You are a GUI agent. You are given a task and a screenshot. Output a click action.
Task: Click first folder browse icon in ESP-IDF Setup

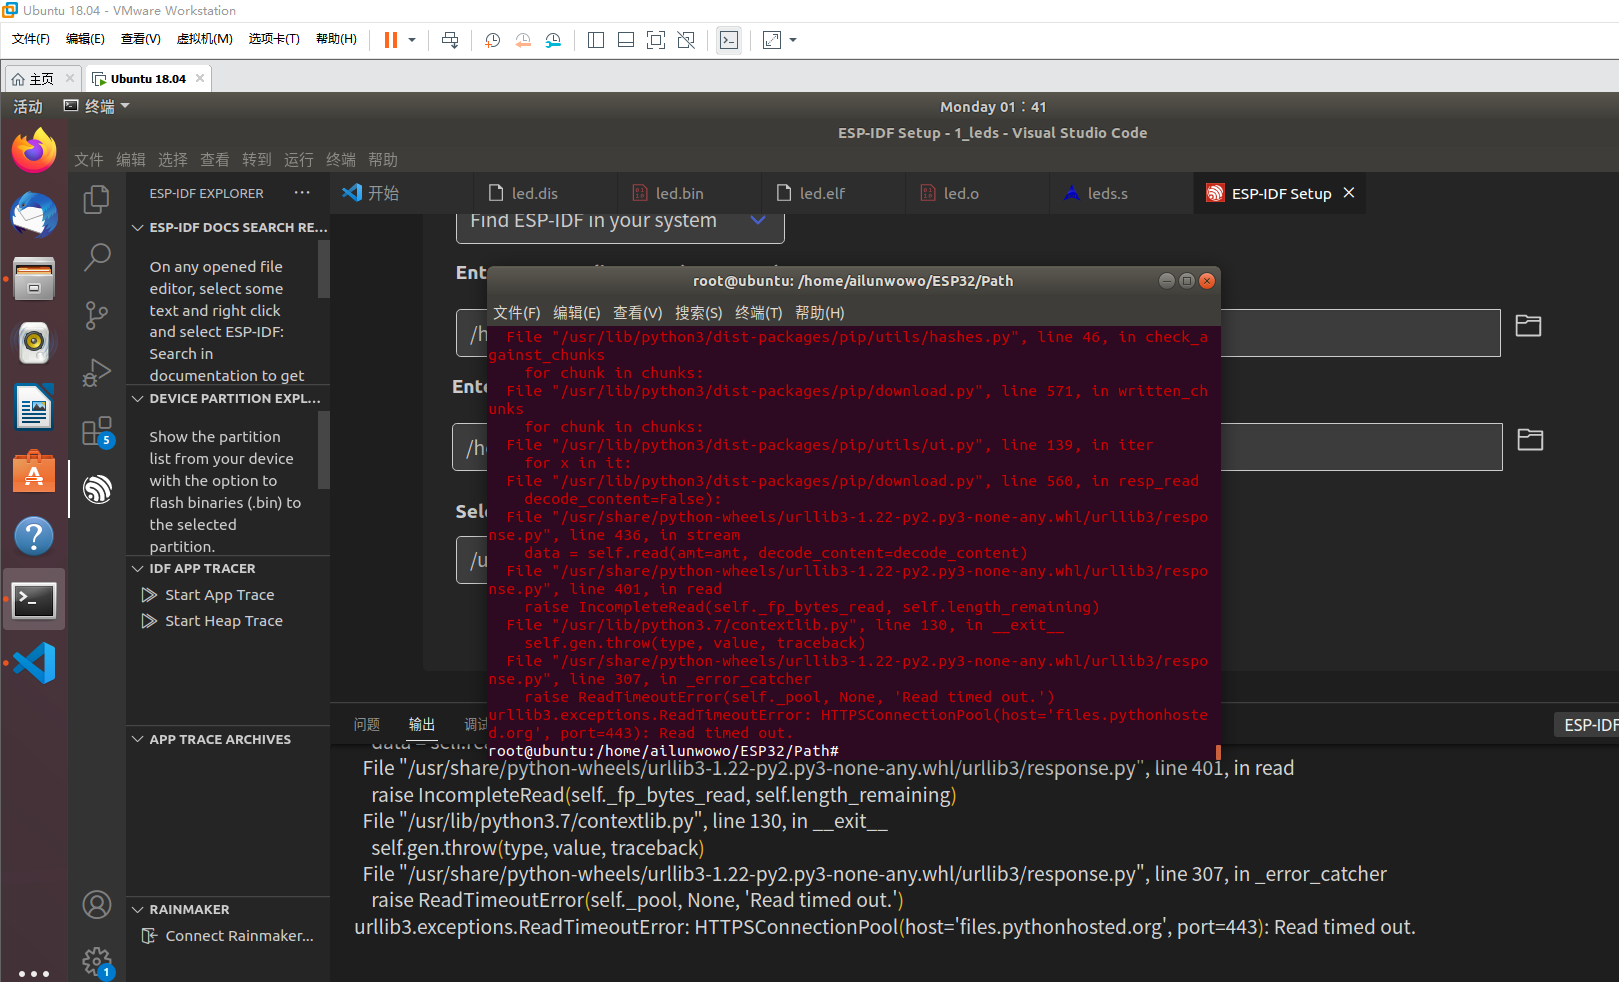(x=1528, y=326)
